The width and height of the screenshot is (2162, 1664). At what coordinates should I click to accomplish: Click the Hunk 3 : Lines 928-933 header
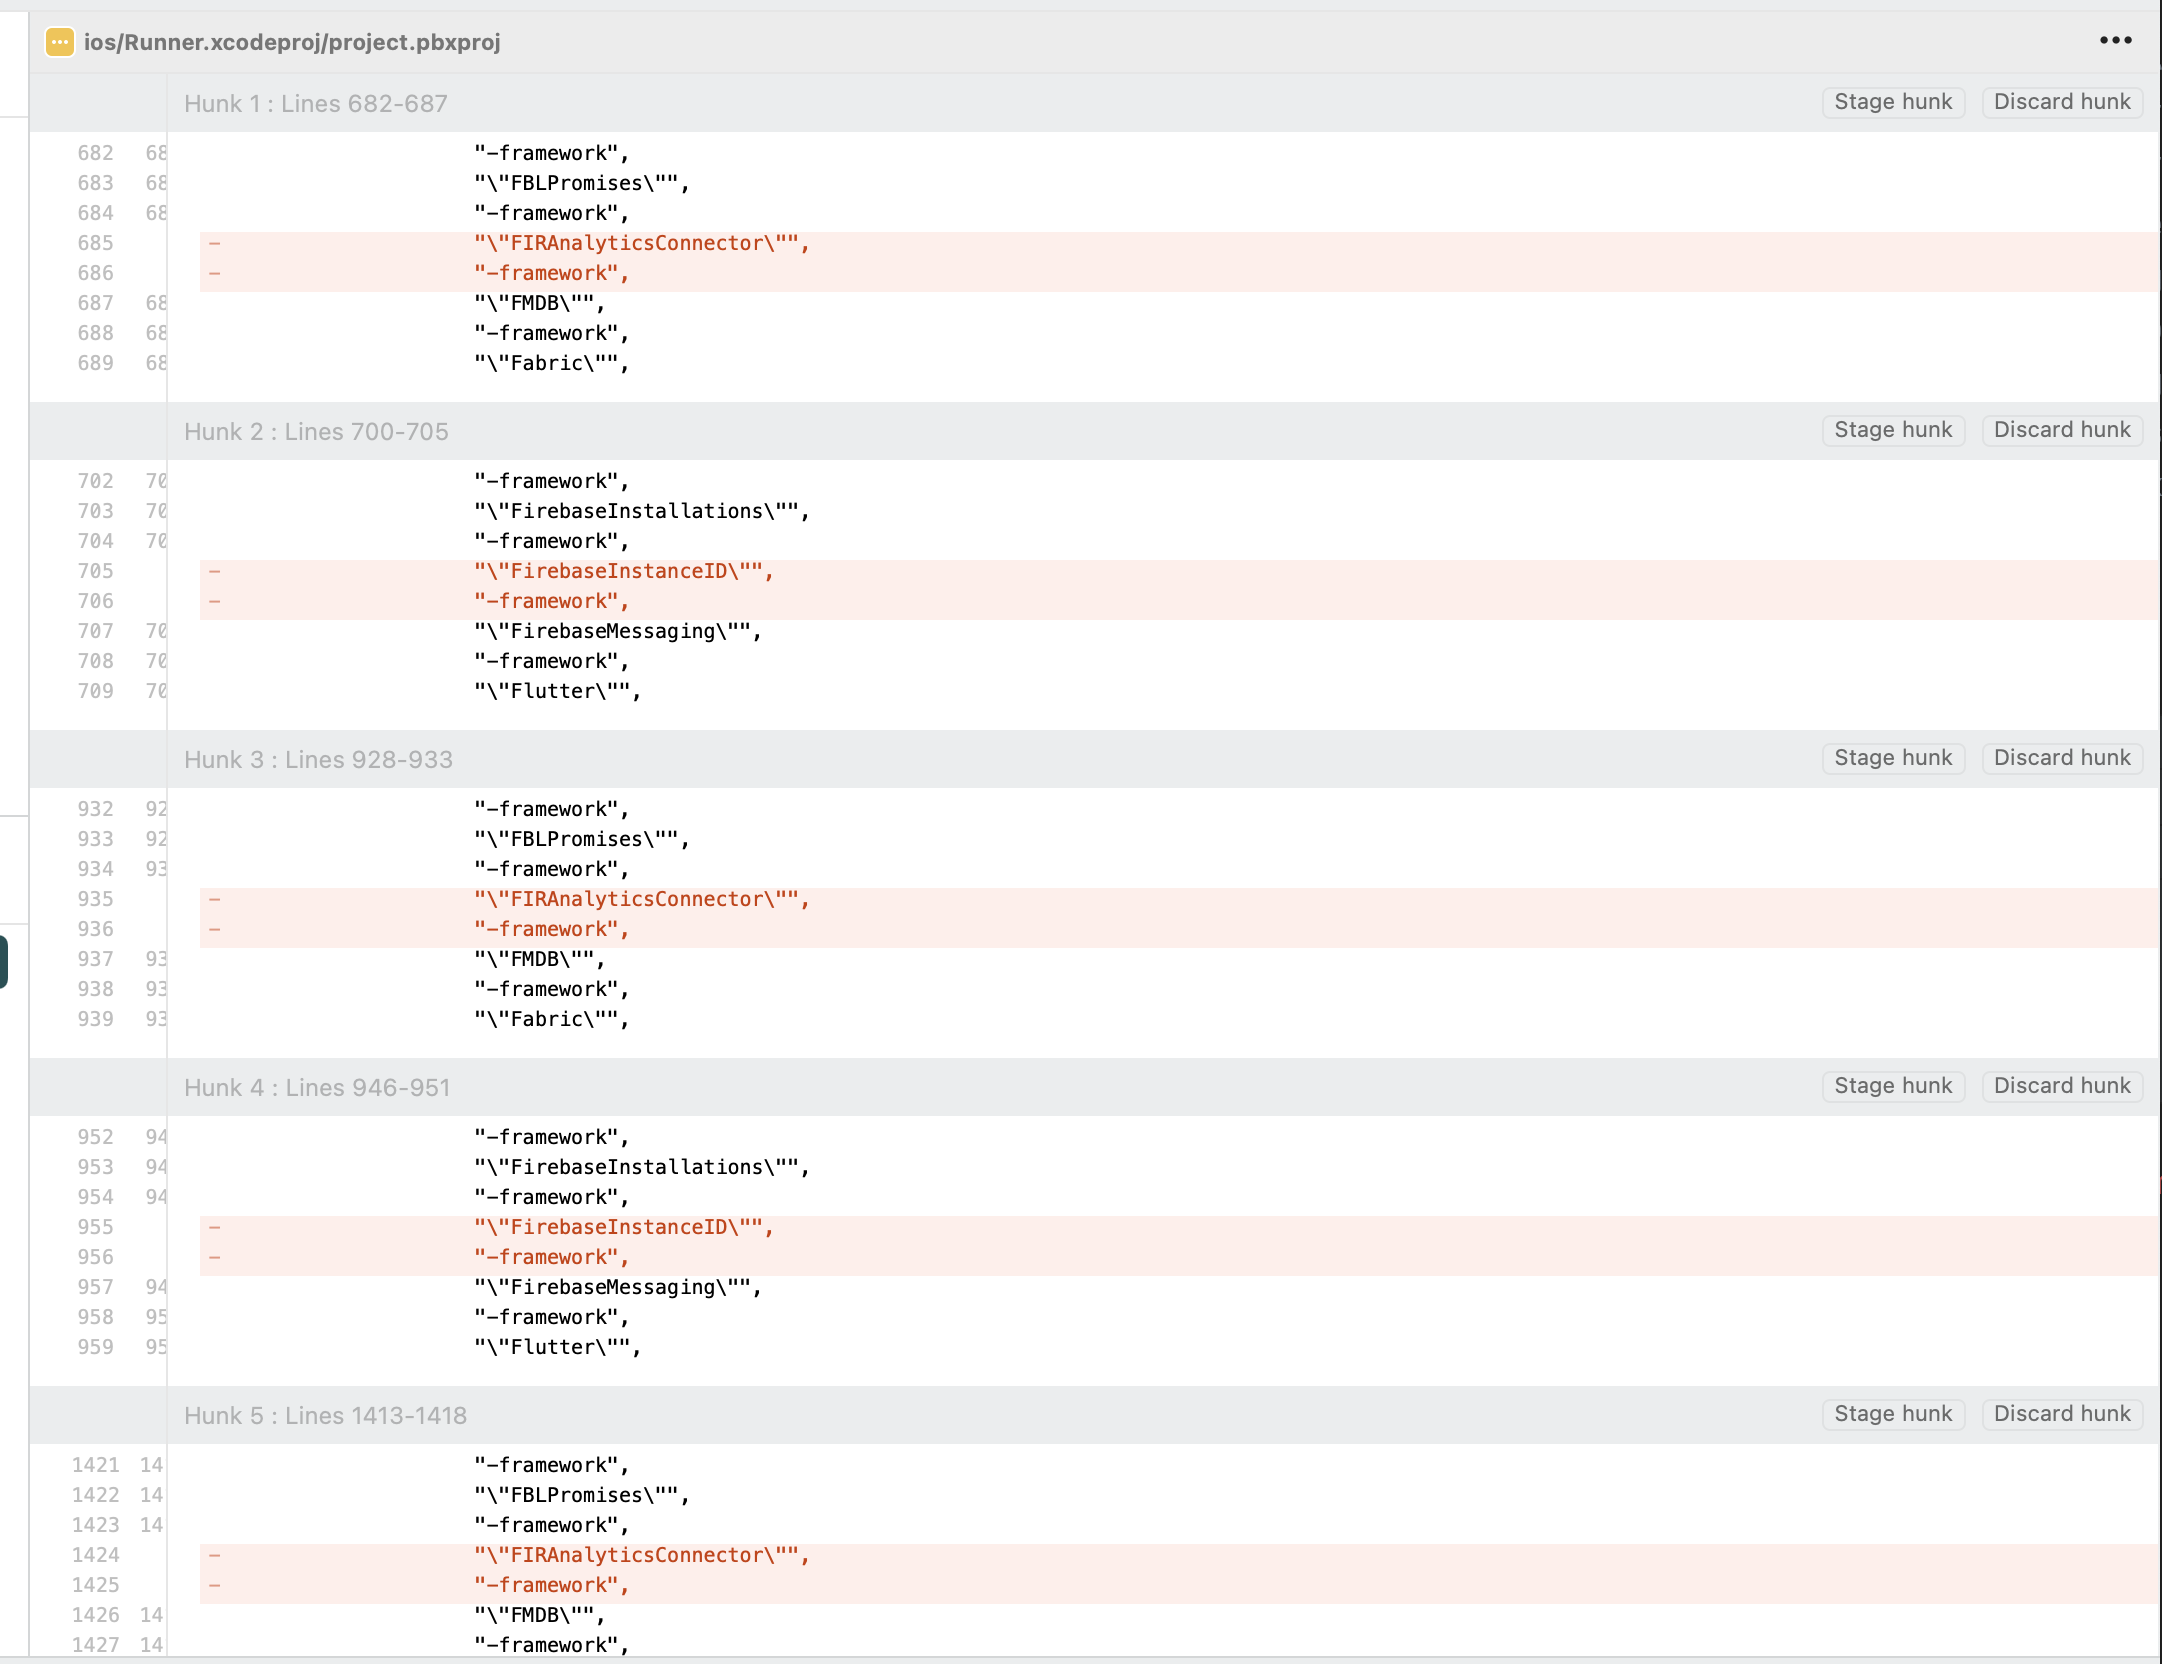(x=318, y=760)
